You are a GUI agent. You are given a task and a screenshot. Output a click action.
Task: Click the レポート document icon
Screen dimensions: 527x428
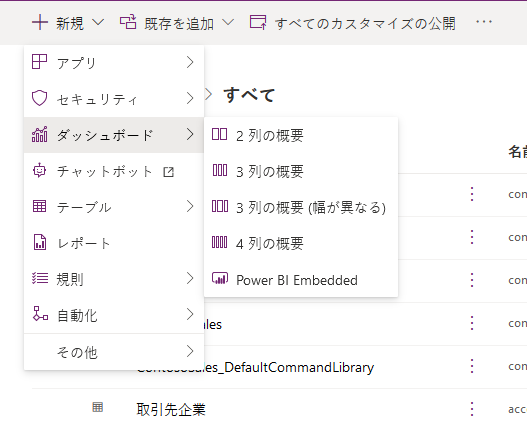tap(39, 242)
